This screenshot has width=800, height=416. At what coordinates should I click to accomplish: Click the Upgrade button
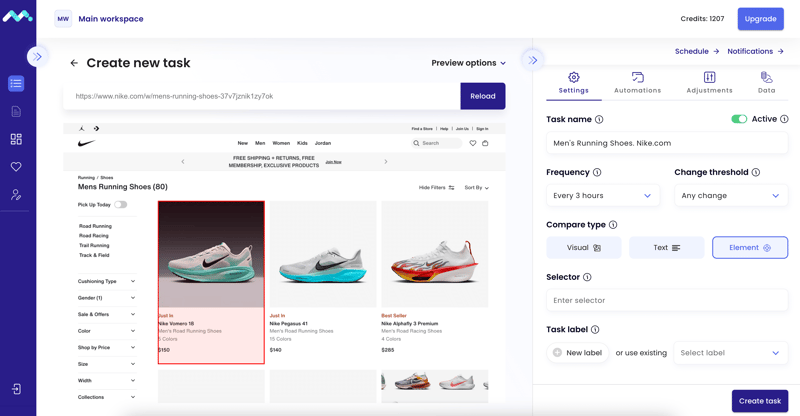click(760, 19)
